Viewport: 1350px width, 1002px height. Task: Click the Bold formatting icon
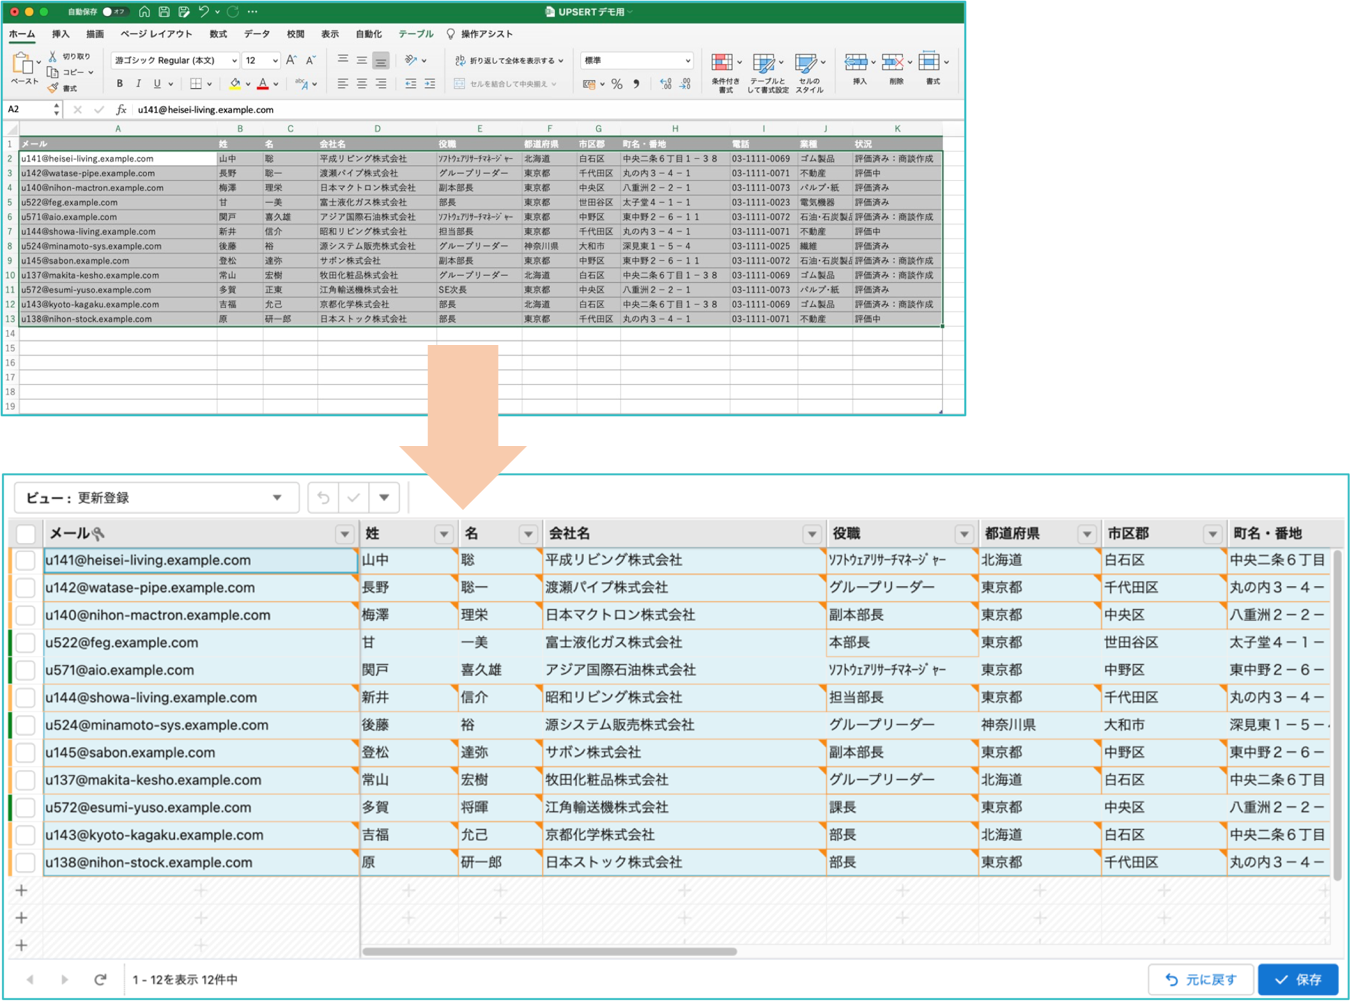point(120,84)
